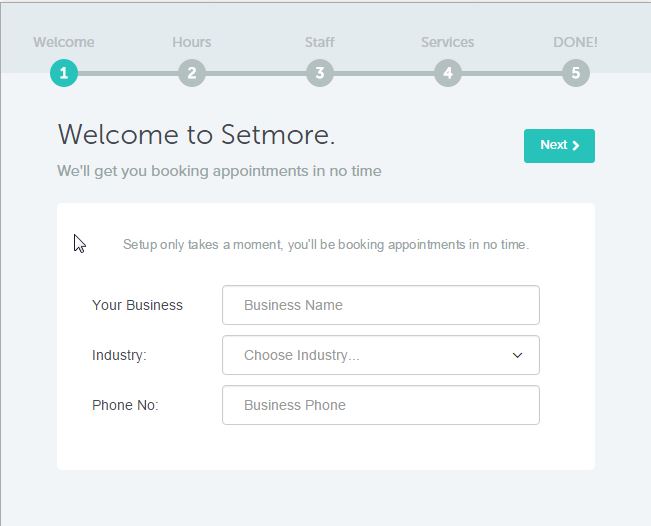Click the step 1 Welcome circle

coord(64,73)
